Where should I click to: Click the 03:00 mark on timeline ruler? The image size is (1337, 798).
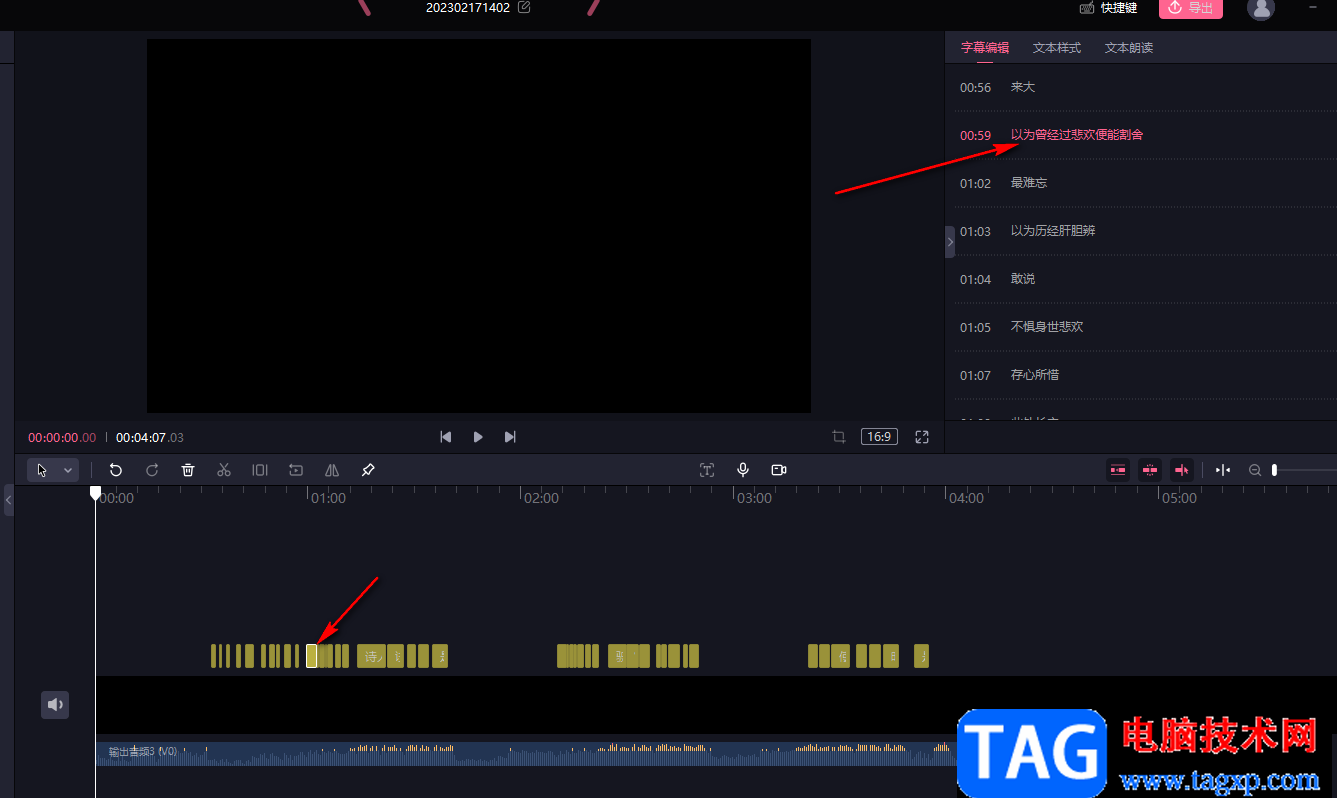pos(754,498)
